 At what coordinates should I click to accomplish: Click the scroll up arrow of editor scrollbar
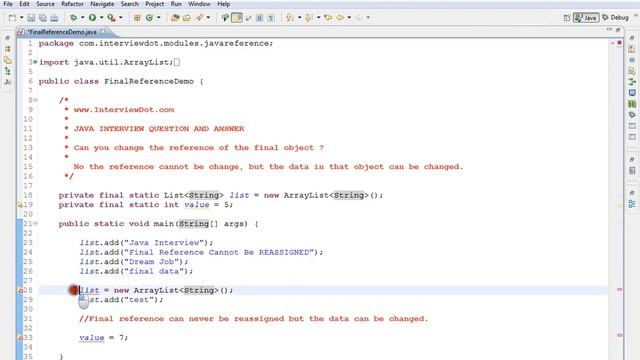(612, 43)
